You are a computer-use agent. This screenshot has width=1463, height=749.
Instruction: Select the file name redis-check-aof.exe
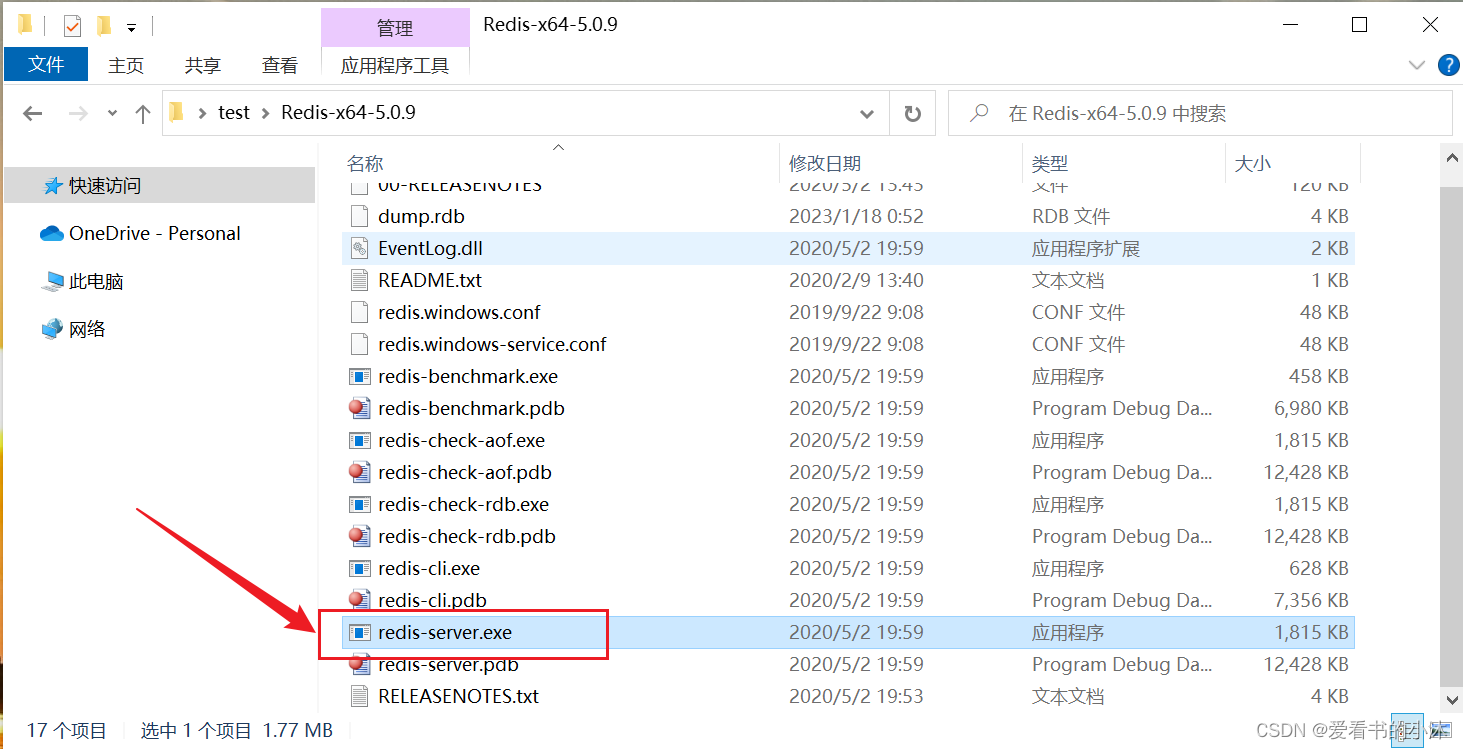(461, 440)
